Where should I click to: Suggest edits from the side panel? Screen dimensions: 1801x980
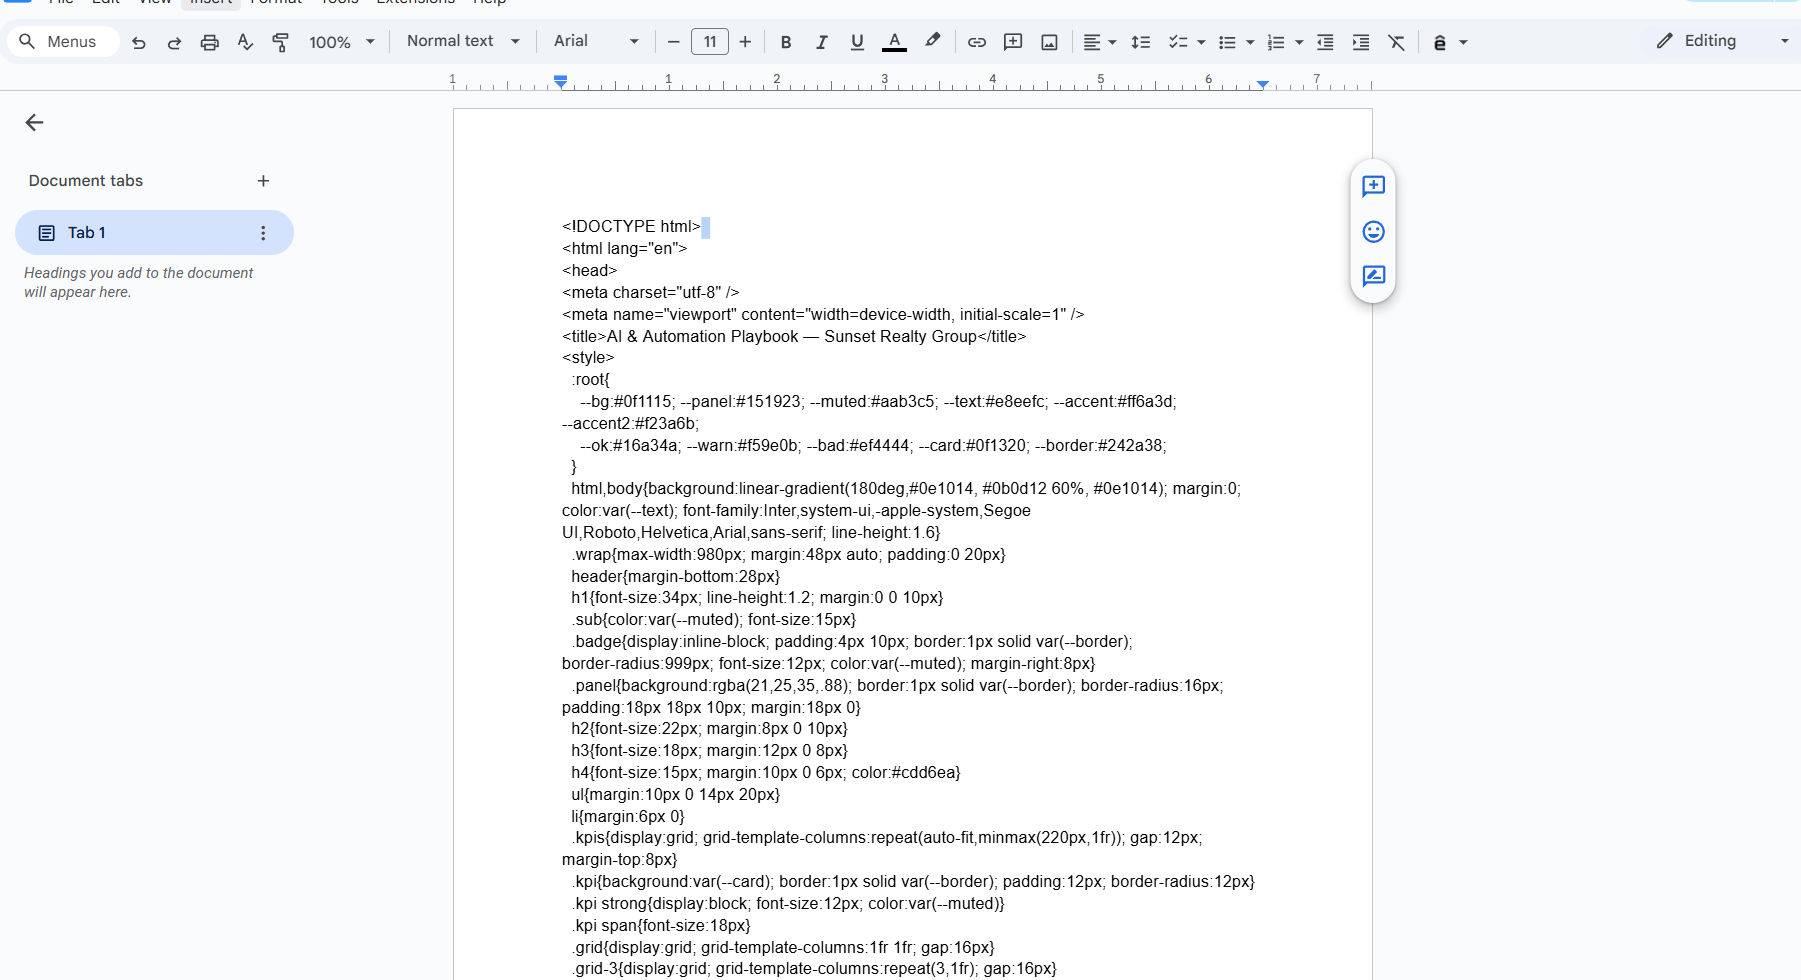[x=1373, y=276]
